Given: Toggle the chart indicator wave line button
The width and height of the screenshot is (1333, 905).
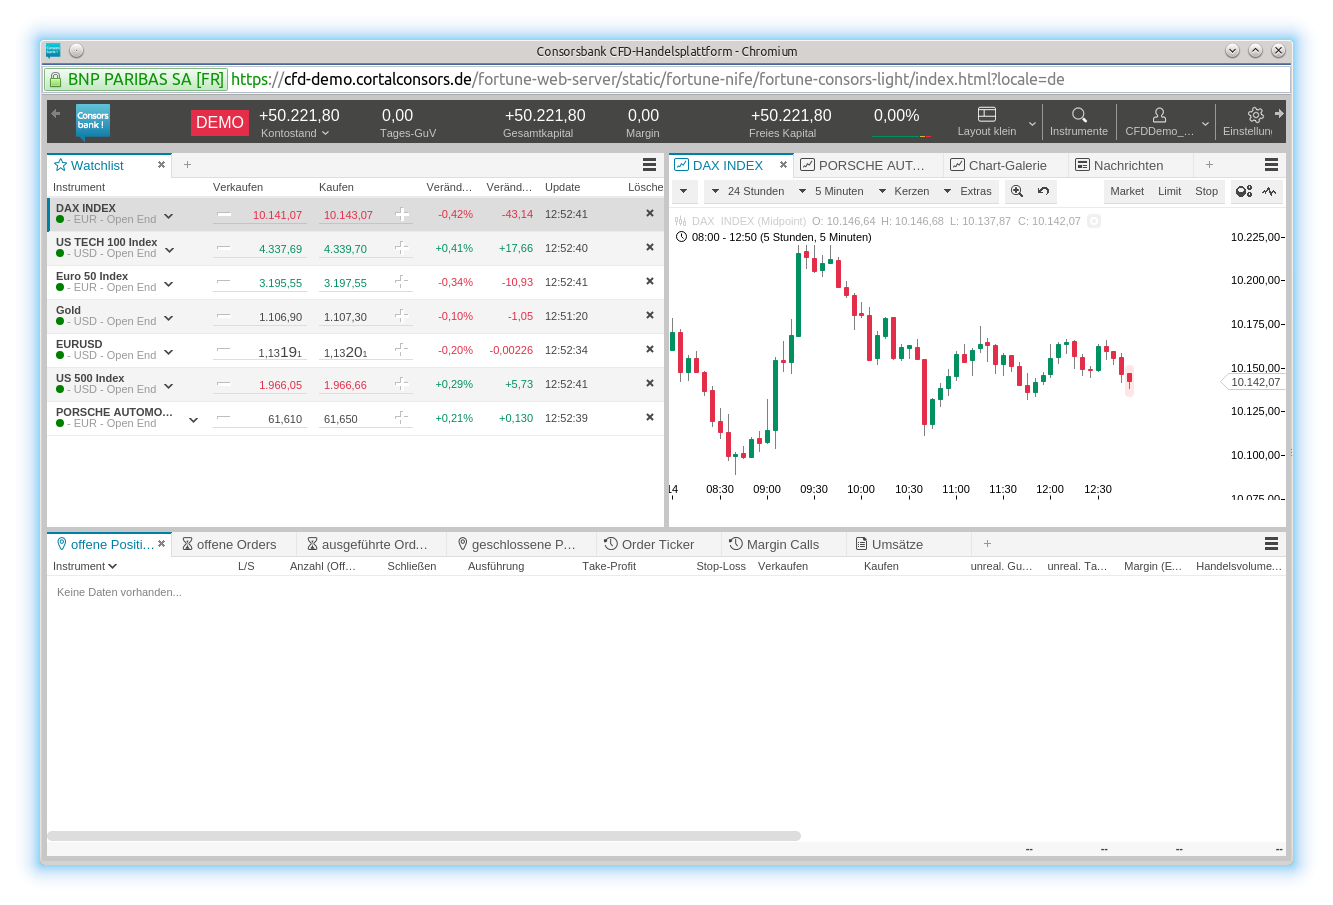Looking at the screenshot, I should (x=1269, y=191).
